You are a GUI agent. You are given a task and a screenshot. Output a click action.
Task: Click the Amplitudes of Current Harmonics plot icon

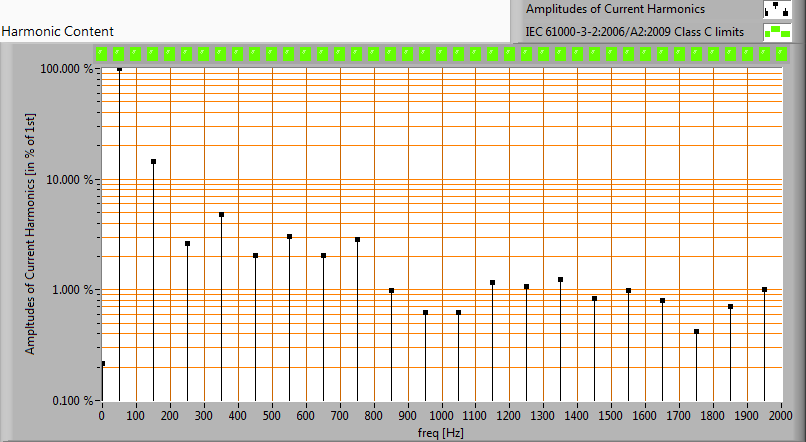click(776, 10)
